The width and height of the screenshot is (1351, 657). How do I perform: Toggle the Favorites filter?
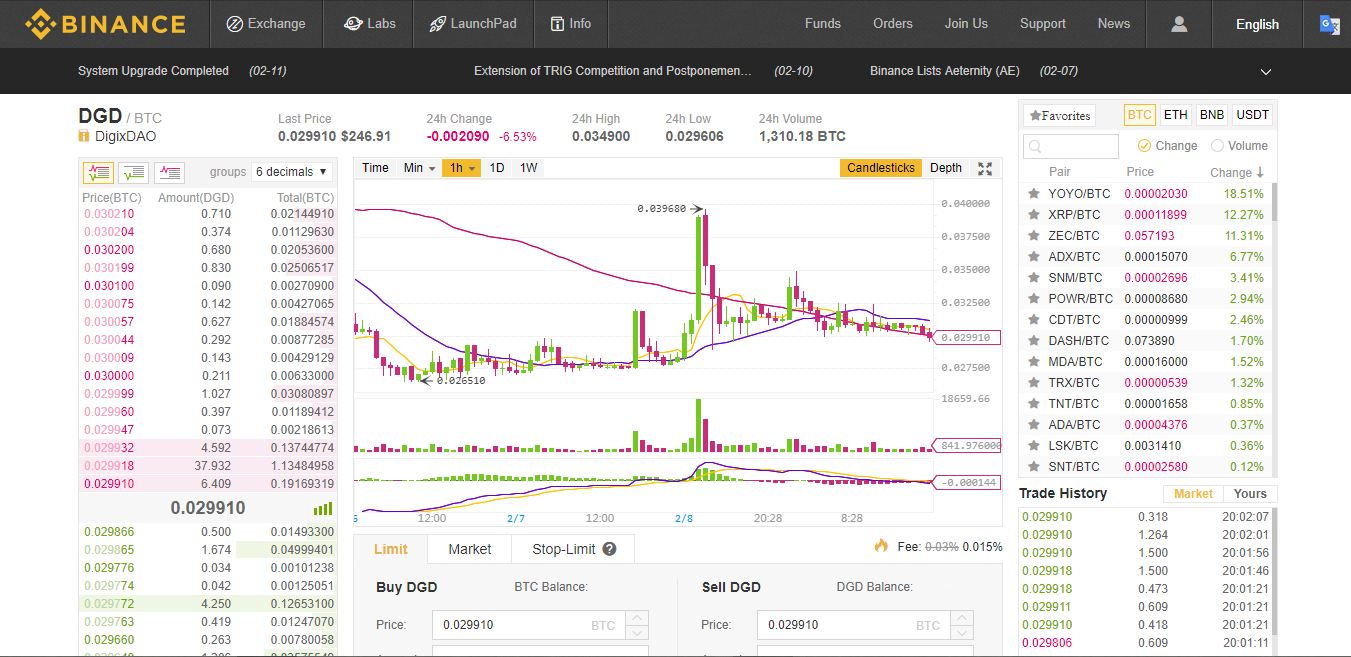point(1060,116)
